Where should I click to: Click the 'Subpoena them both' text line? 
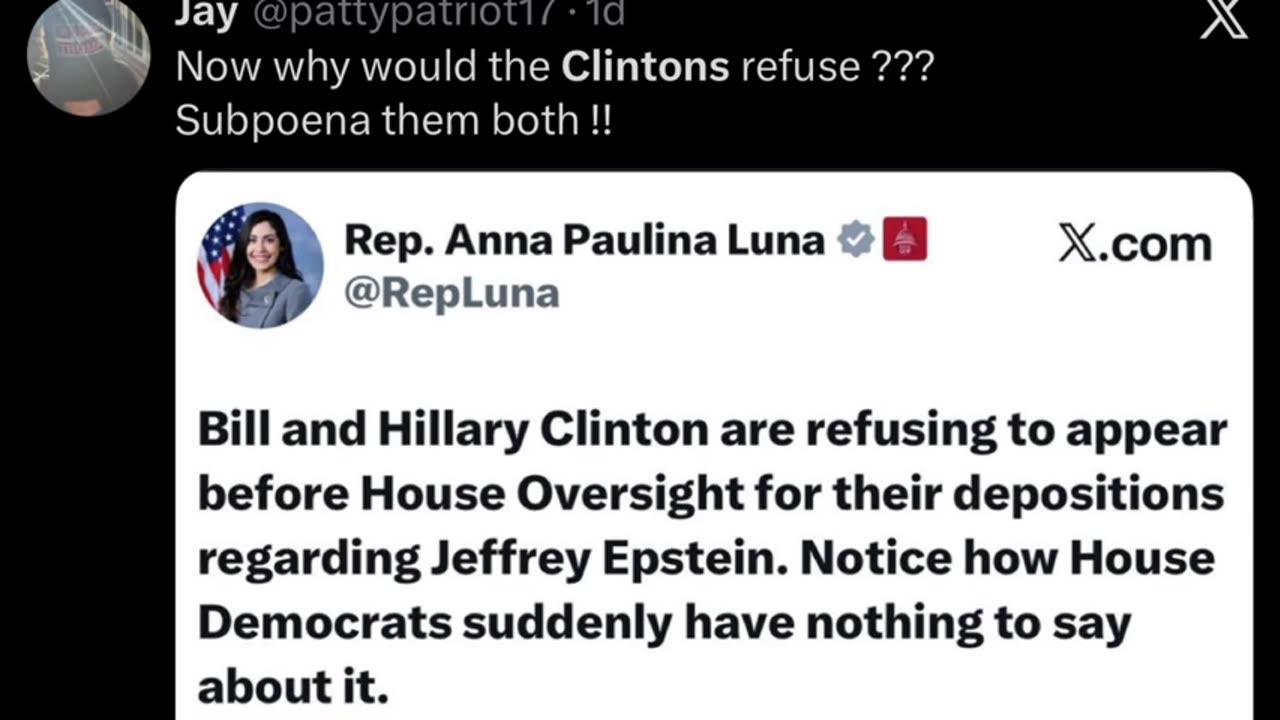392,121
